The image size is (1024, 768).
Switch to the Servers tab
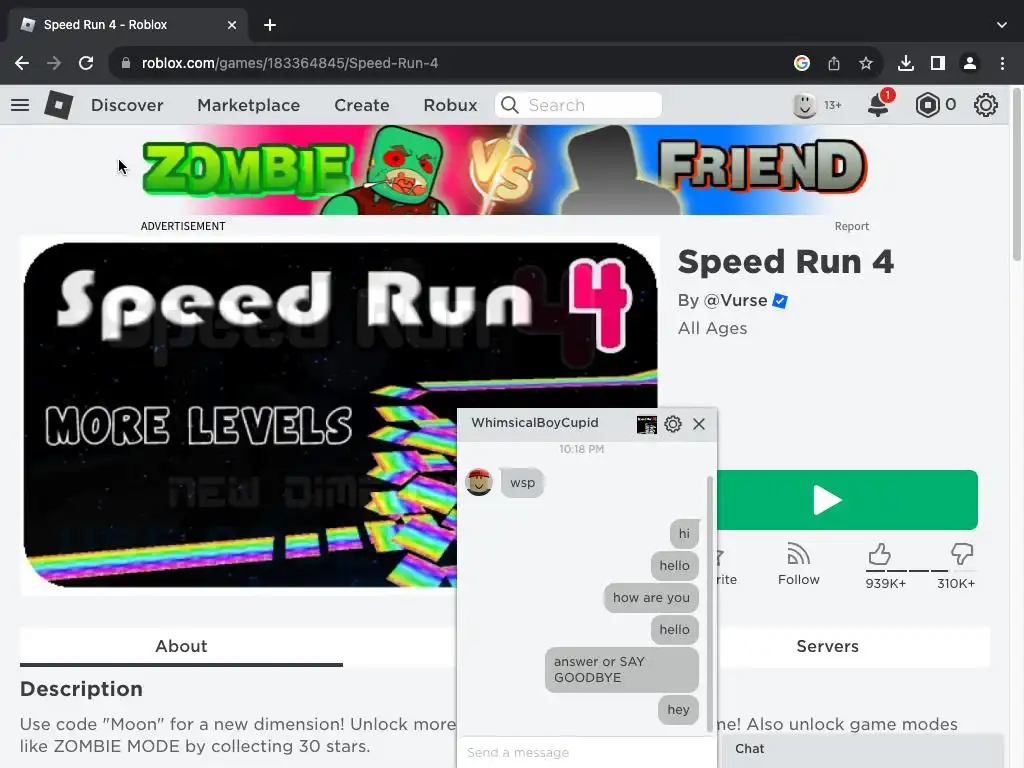(x=827, y=647)
